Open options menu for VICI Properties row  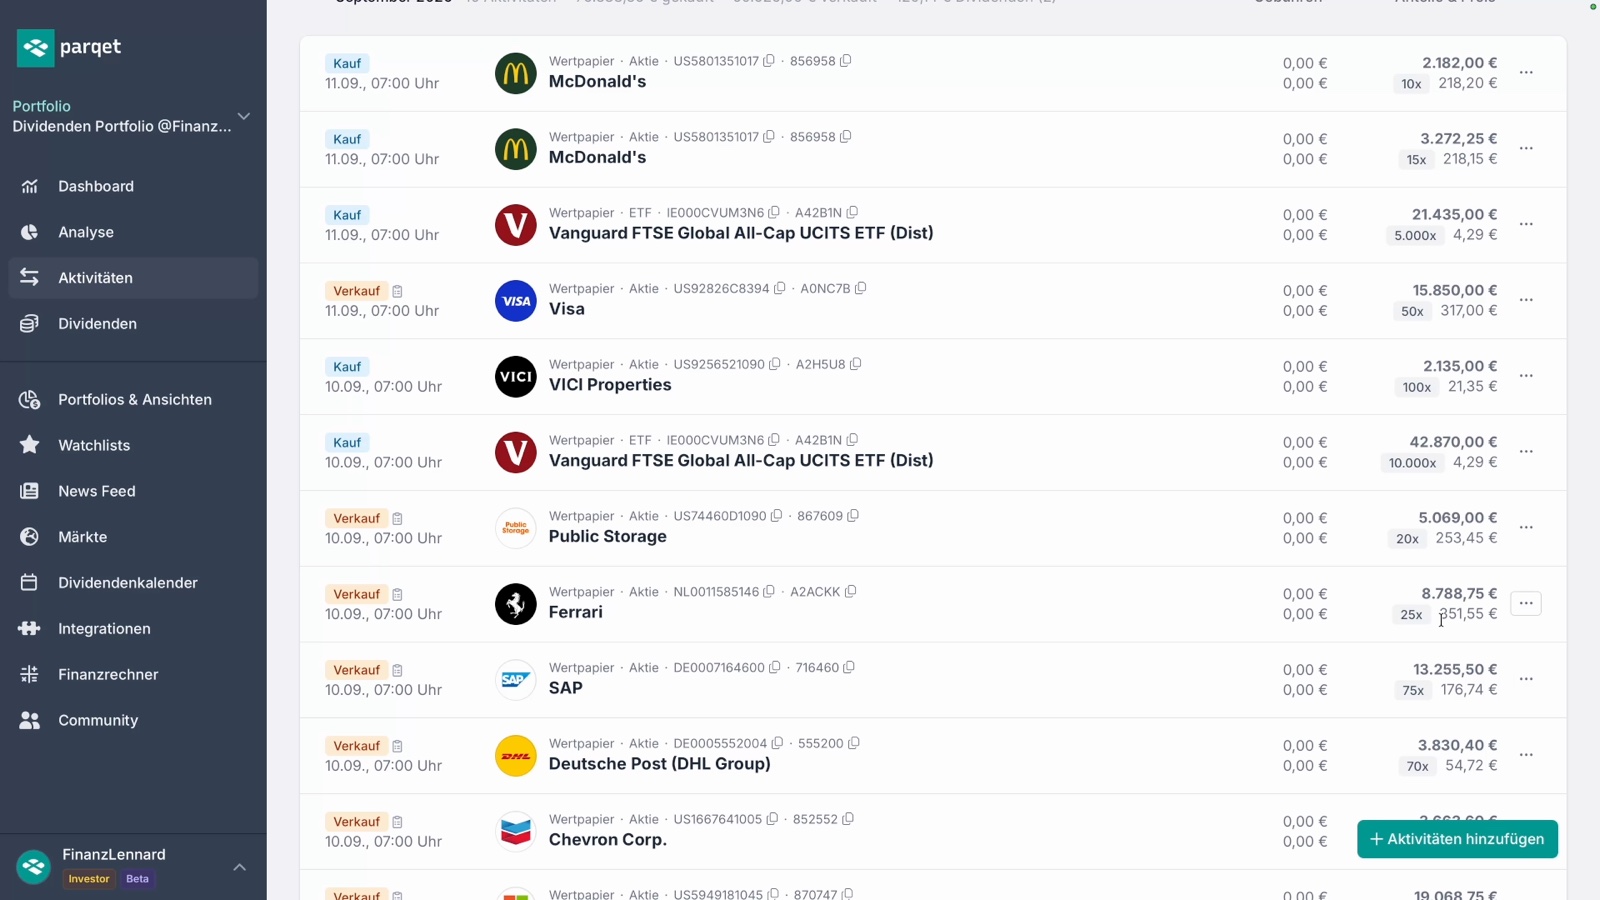pos(1526,376)
